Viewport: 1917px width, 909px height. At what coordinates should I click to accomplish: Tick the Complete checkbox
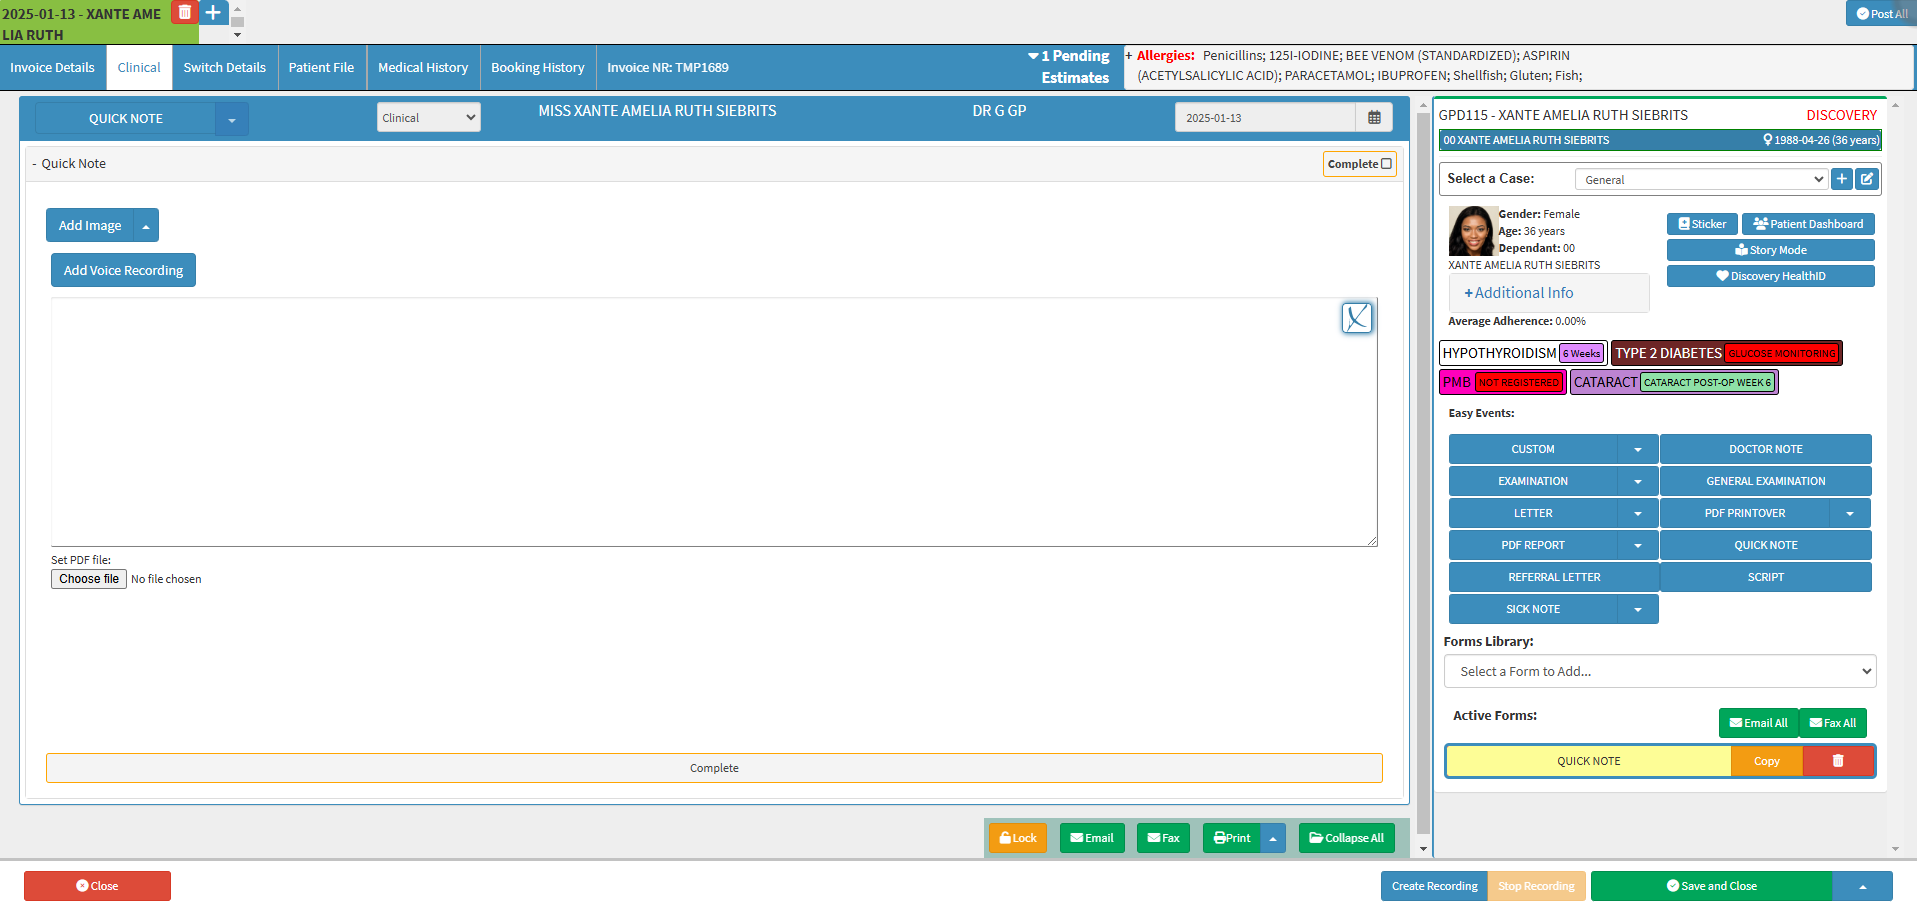(x=1386, y=164)
